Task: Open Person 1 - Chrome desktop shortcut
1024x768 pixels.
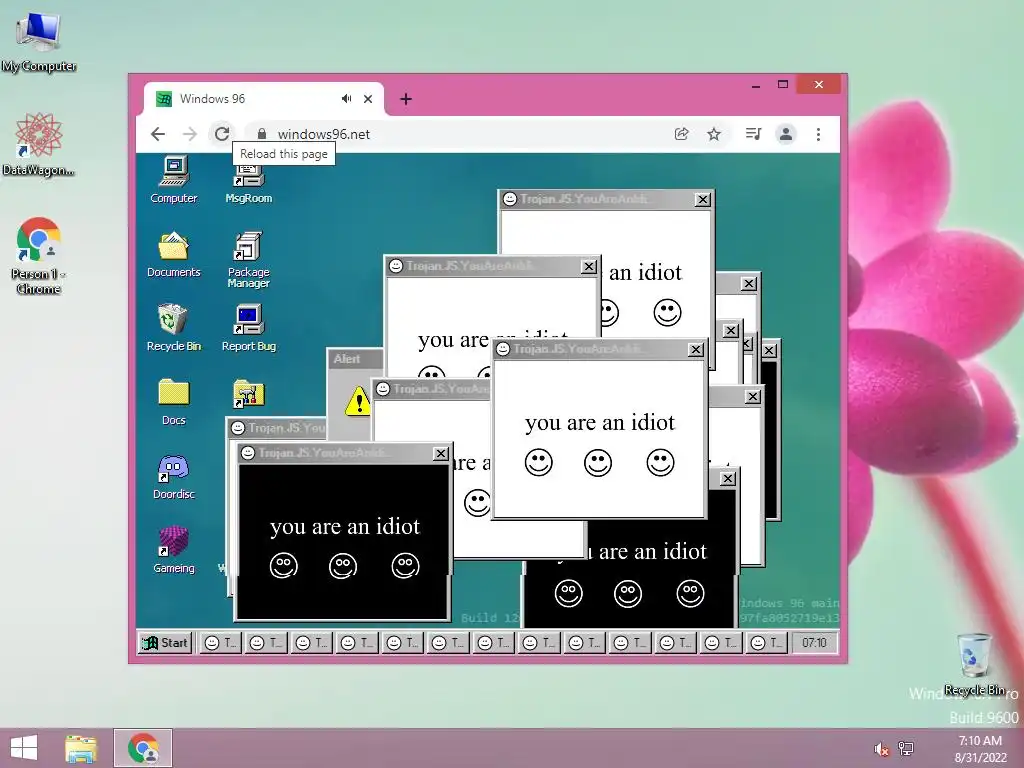Action: pyautogui.click(x=39, y=256)
